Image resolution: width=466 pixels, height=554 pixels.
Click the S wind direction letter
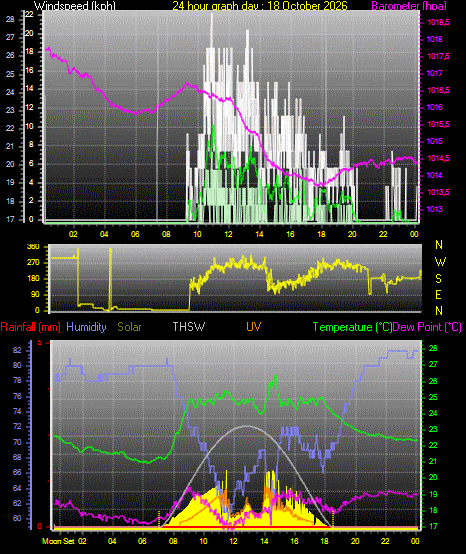438,279
